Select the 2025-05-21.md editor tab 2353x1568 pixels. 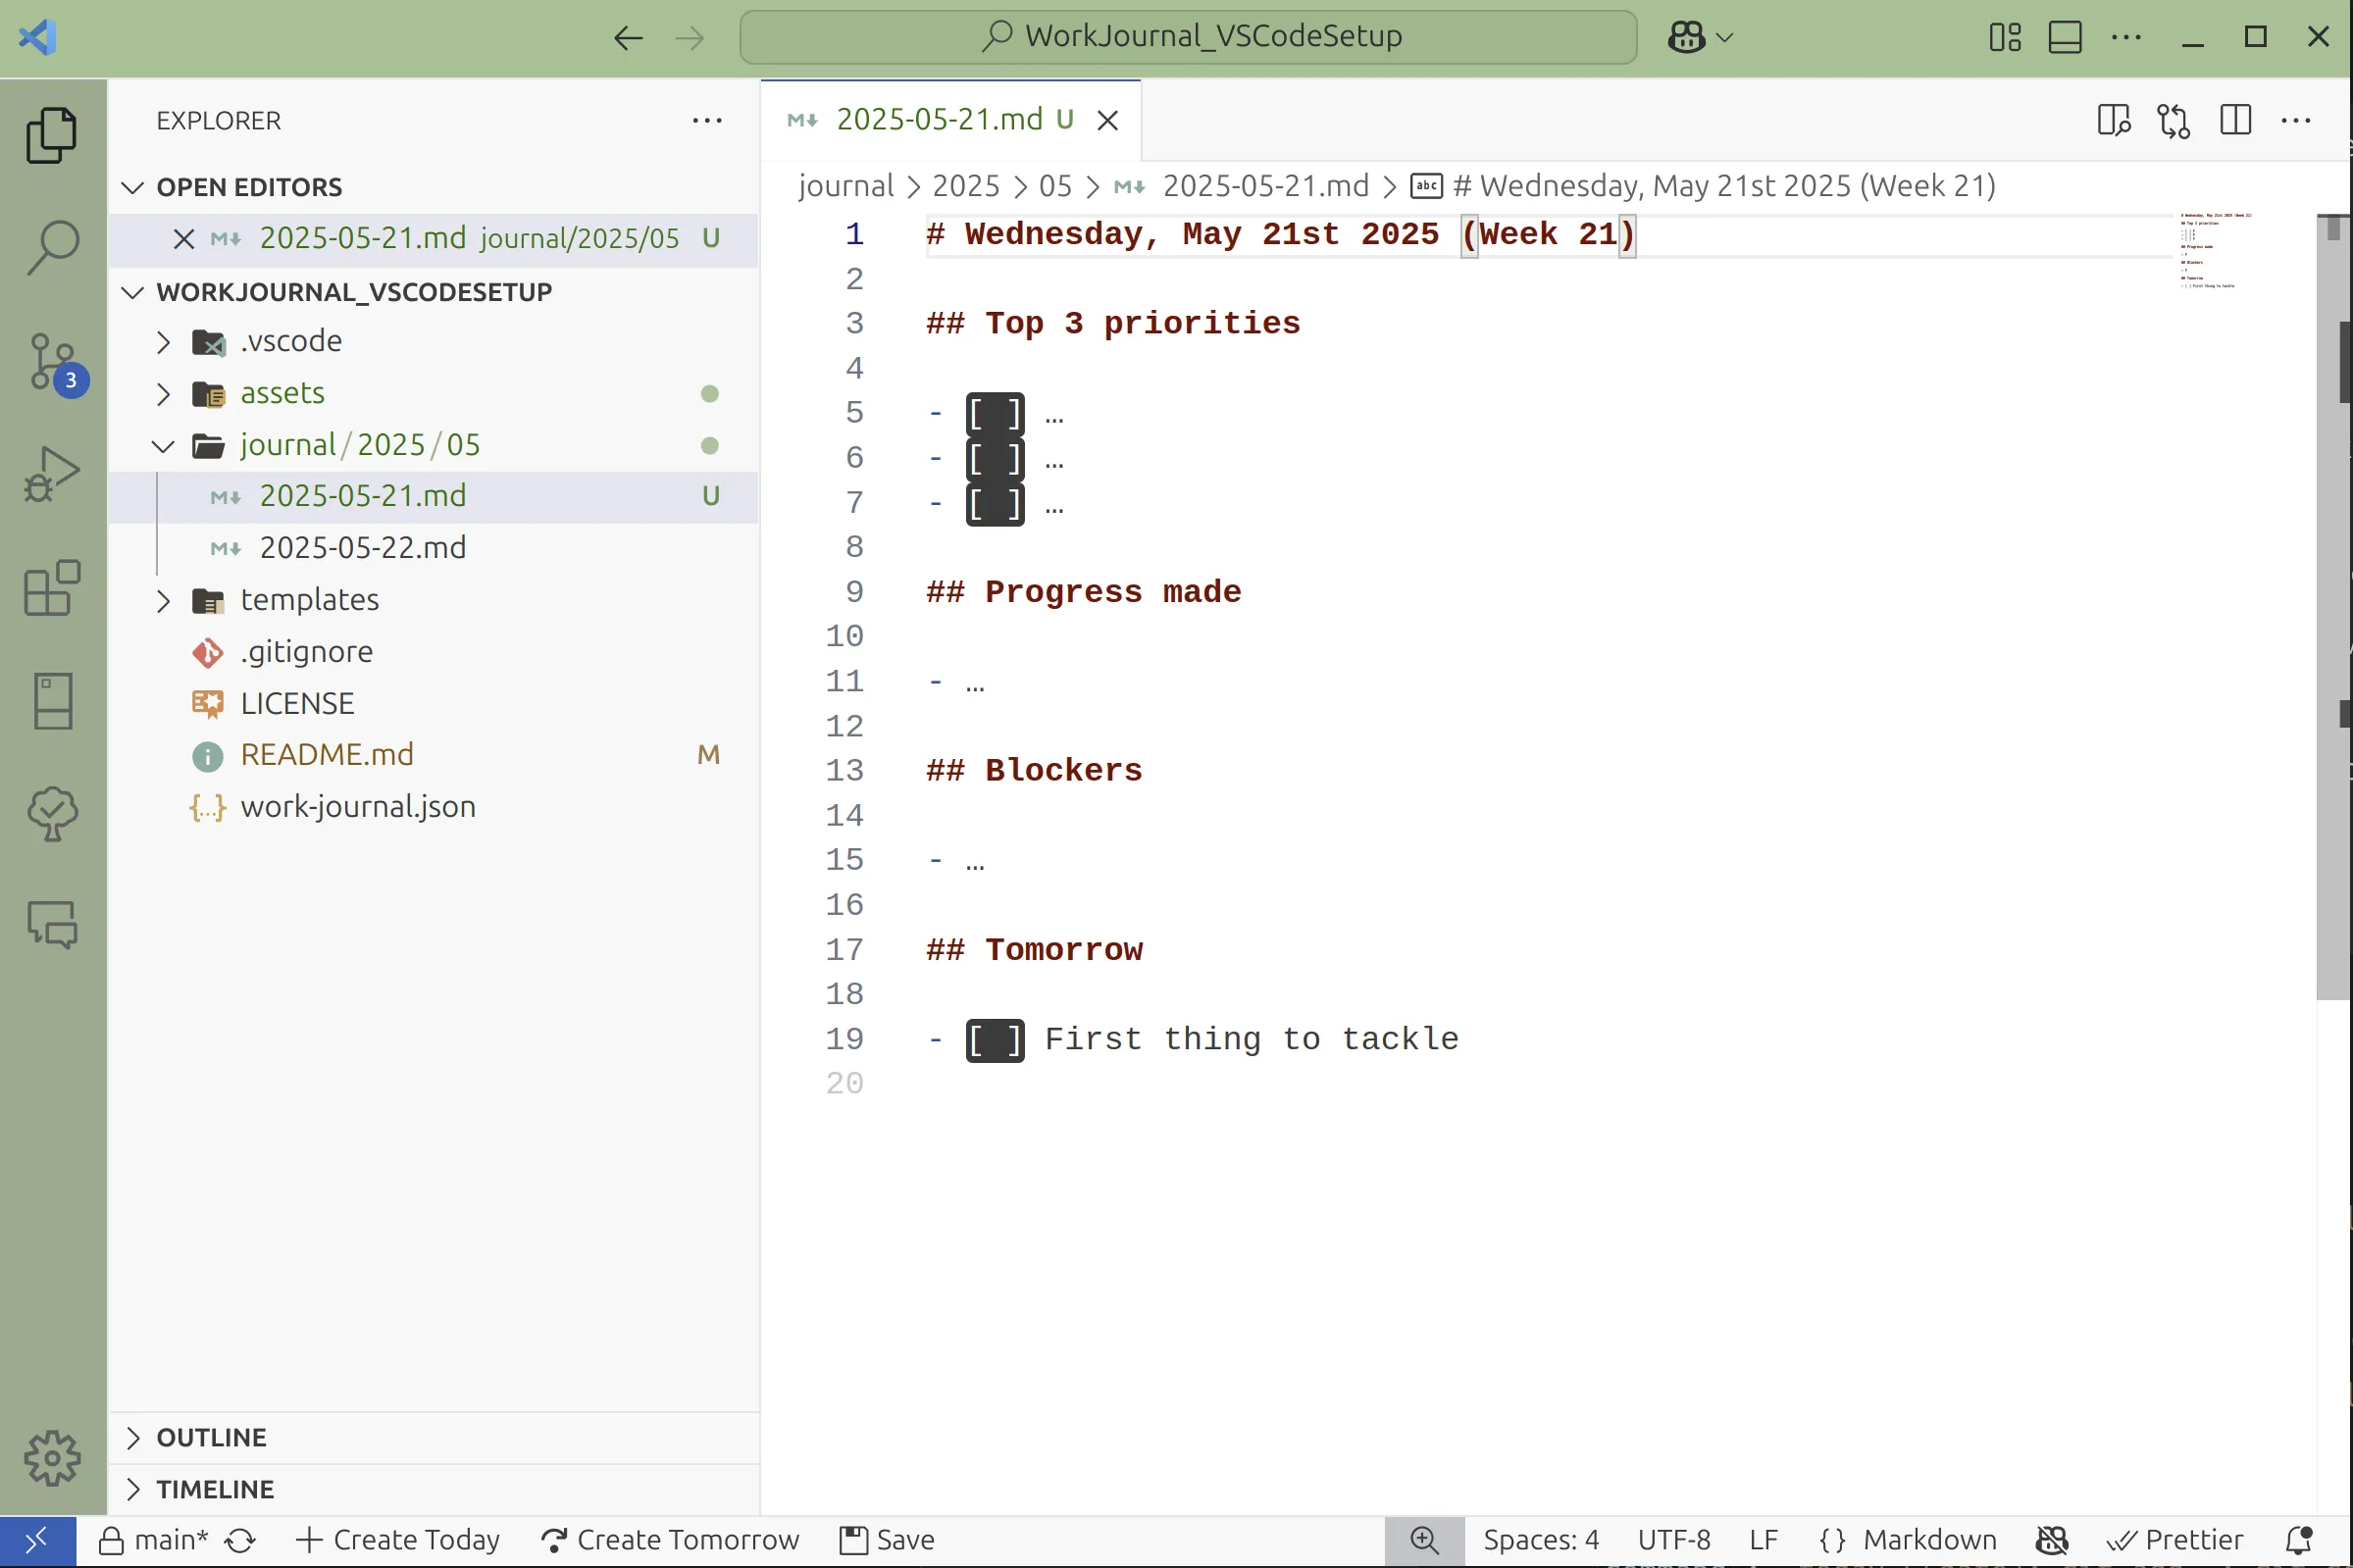coord(950,120)
